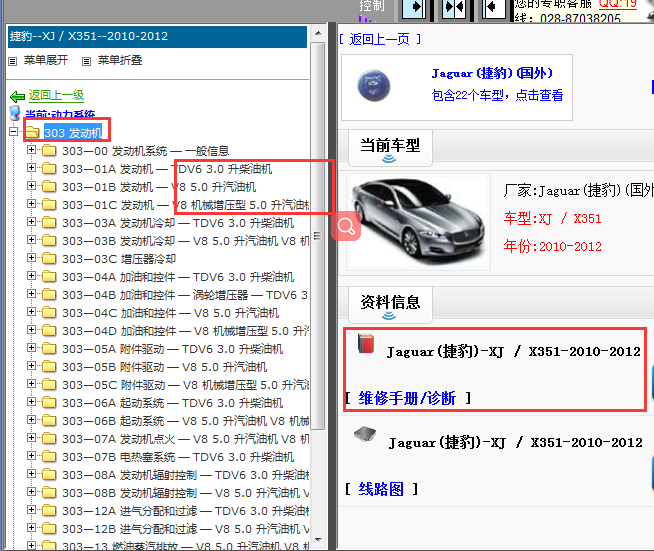Open the 线路图 link
Viewport: 654px width, 551px height.
[381, 489]
